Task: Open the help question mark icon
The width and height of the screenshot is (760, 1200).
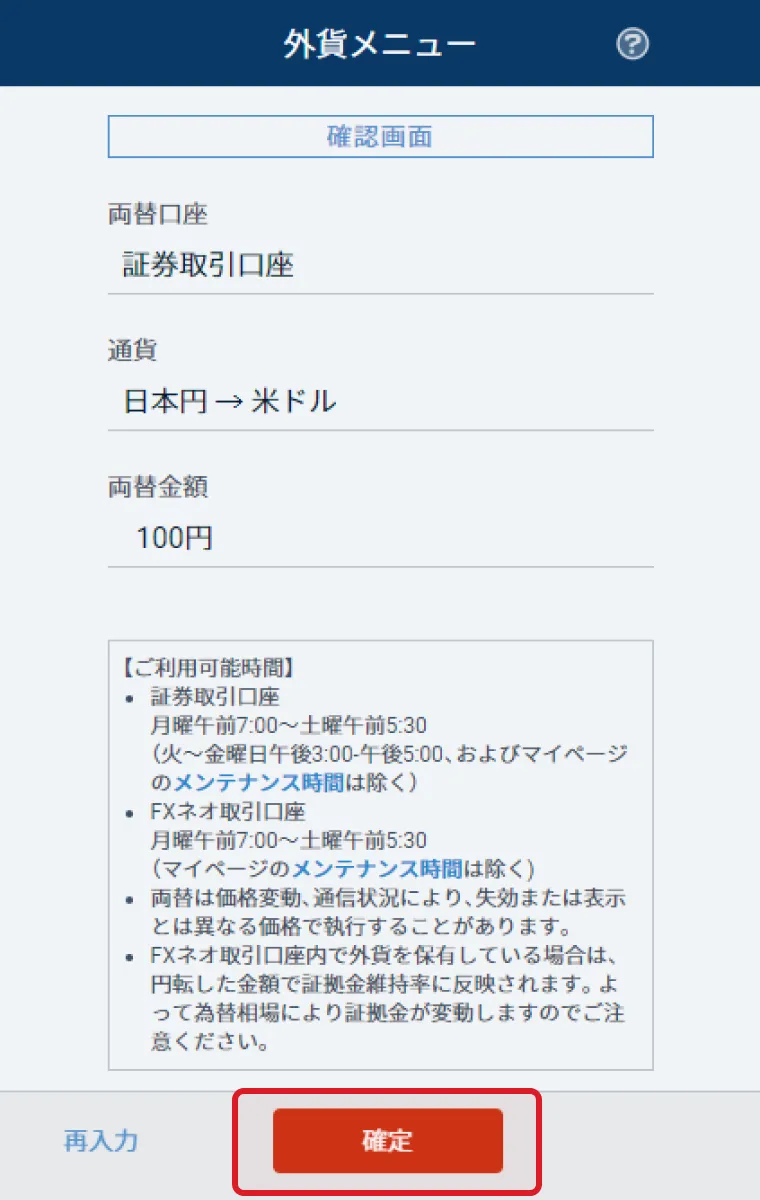Action: click(633, 44)
